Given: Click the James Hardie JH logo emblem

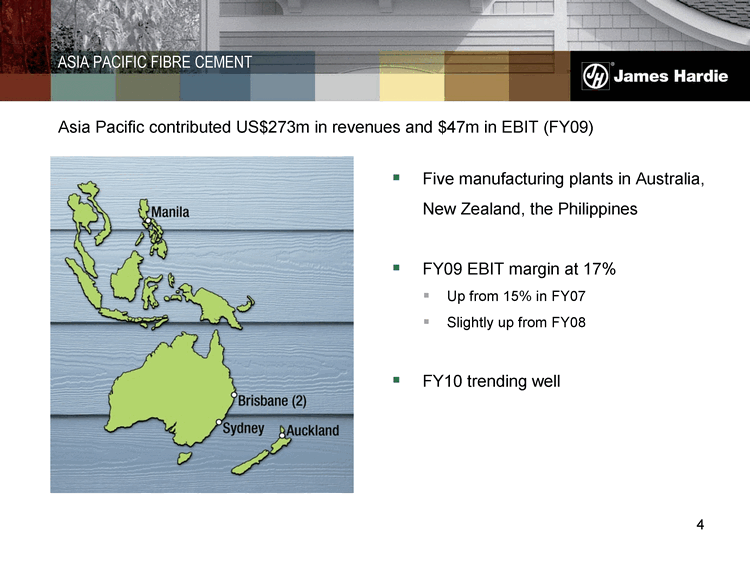Looking at the screenshot, I should [598, 77].
